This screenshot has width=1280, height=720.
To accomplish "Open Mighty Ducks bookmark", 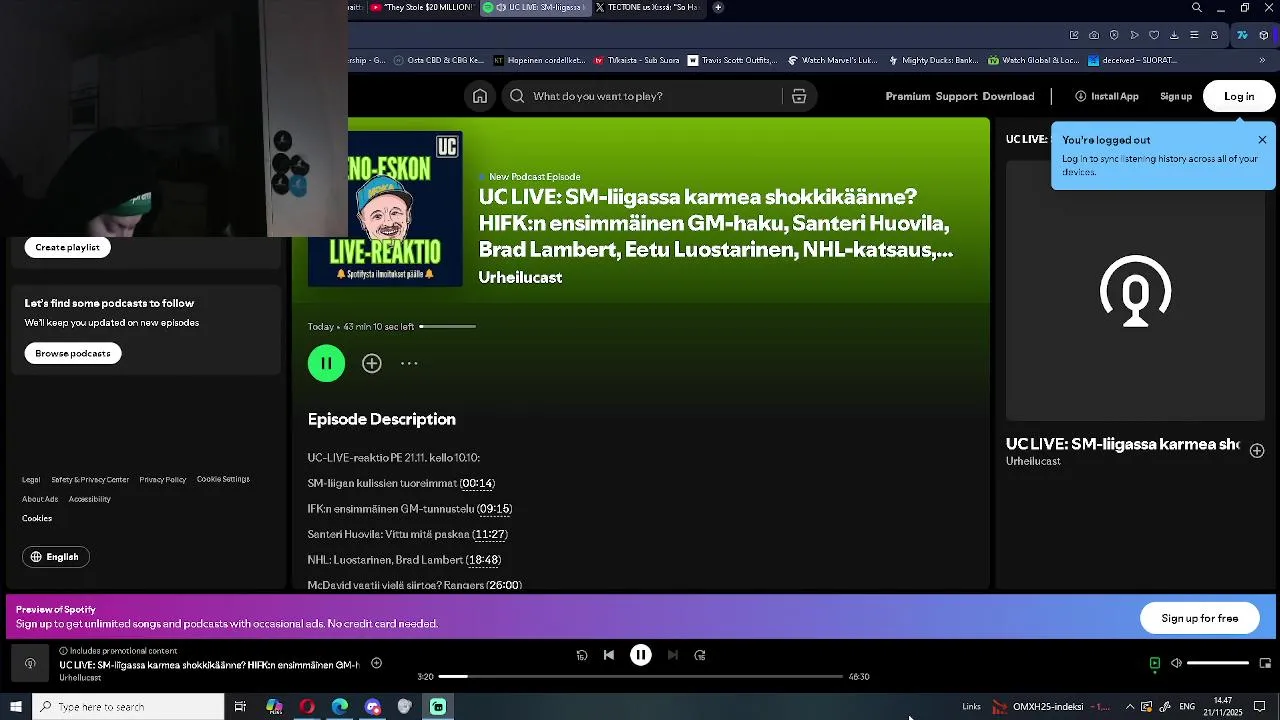I will (932, 60).
